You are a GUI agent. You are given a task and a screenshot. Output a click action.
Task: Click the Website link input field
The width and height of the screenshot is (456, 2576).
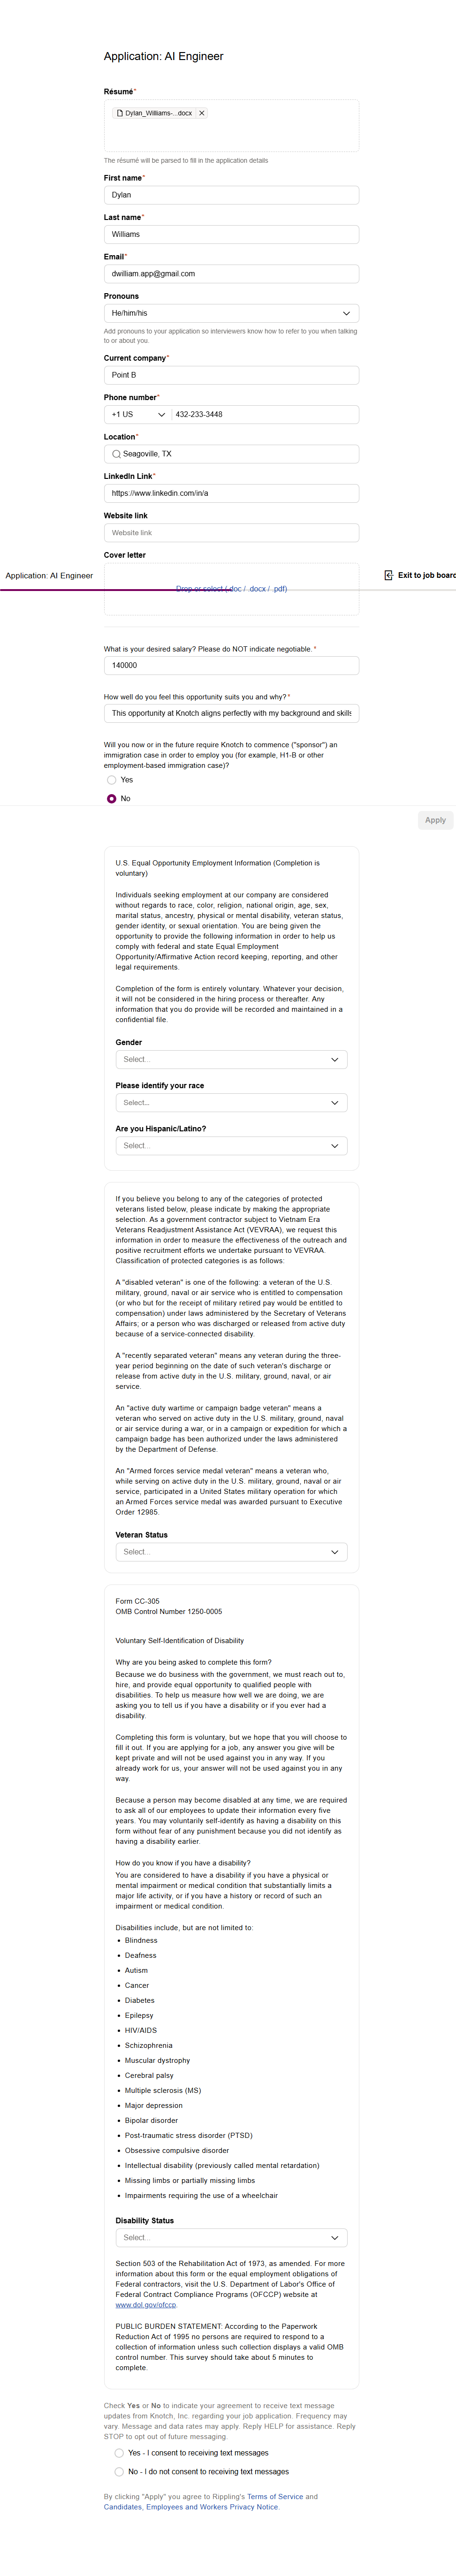(x=231, y=533)
